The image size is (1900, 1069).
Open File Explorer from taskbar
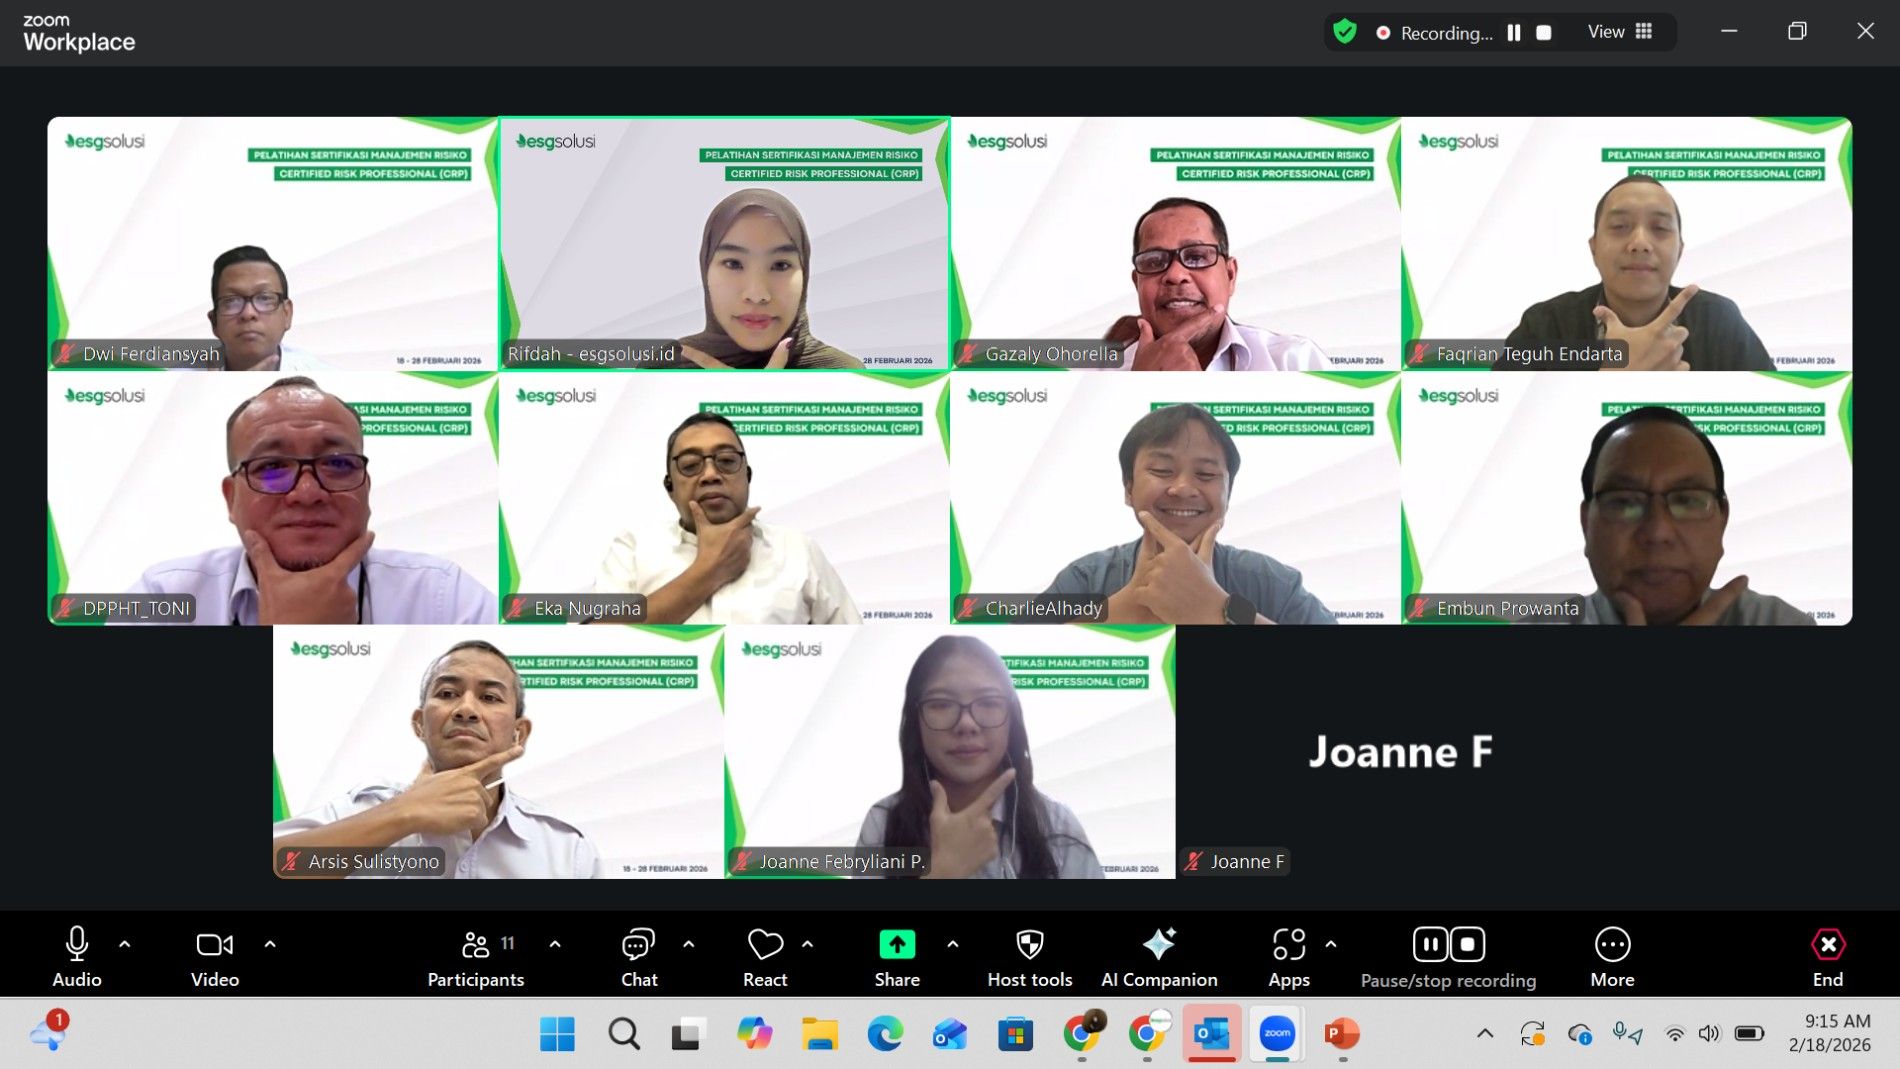point(820,1034)
